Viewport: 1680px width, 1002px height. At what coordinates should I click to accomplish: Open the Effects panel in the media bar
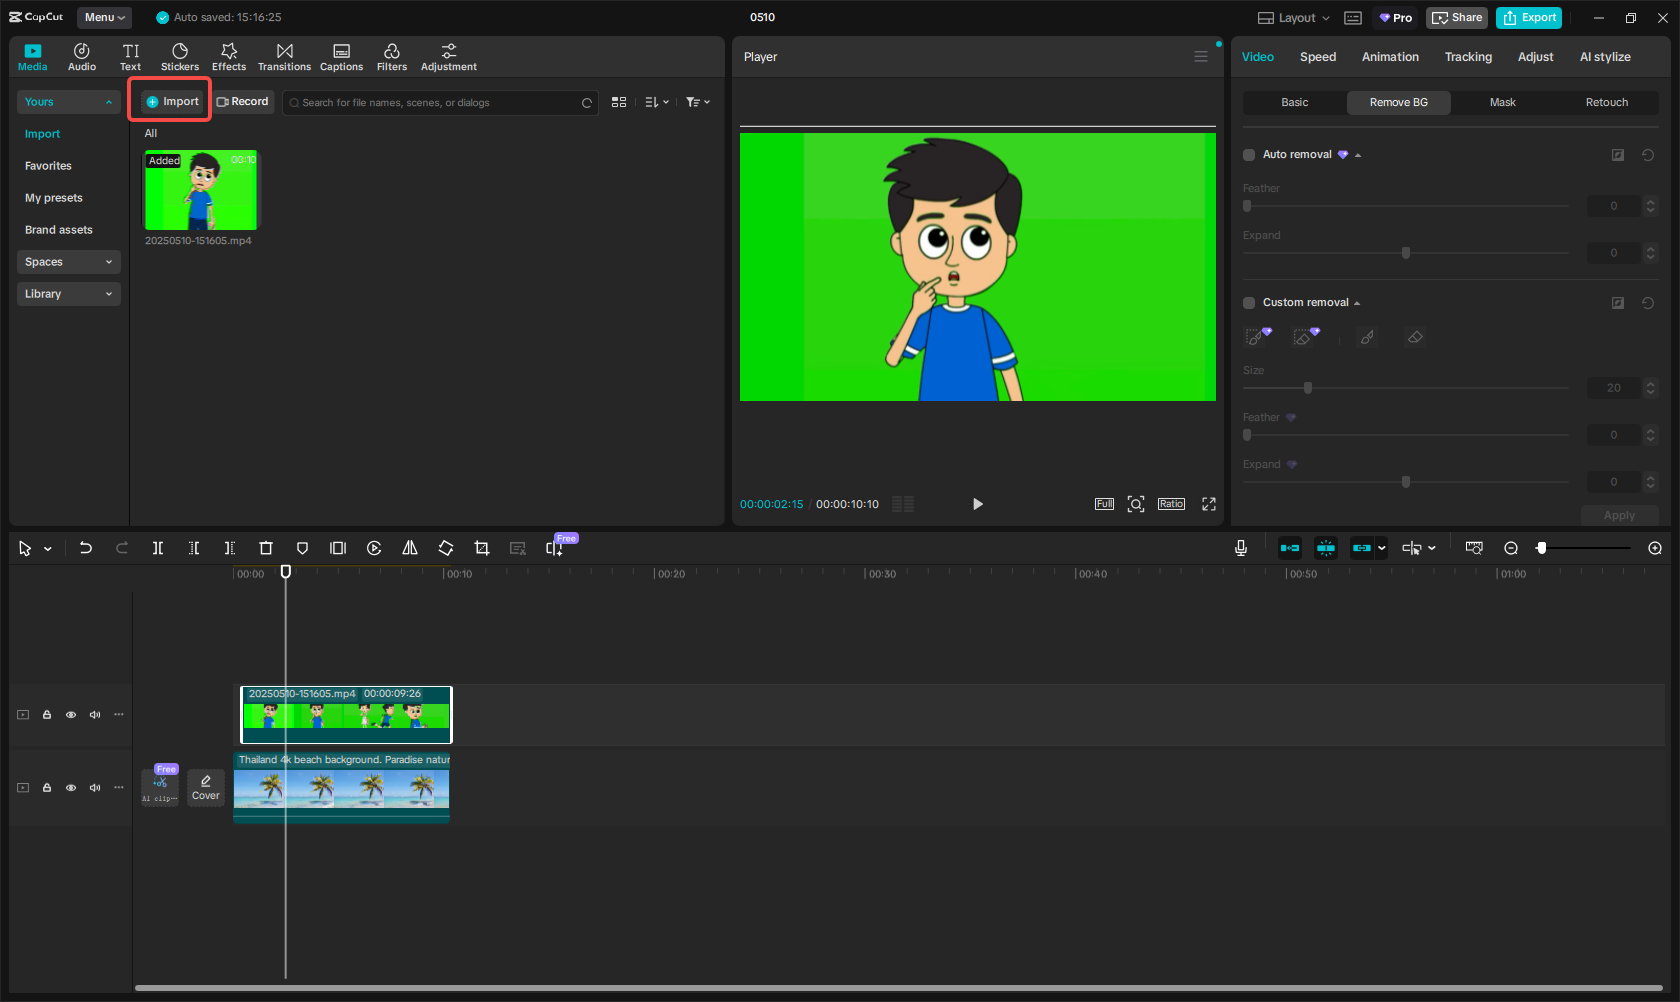coord(229,56)
